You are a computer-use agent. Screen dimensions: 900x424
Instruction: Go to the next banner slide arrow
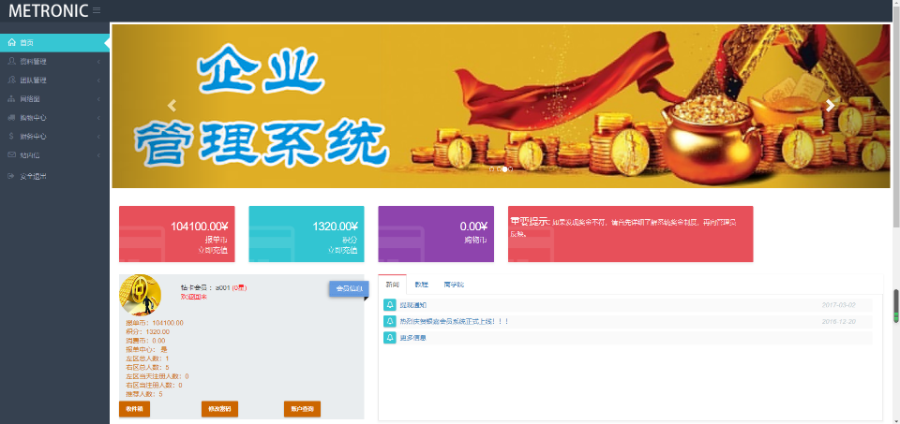click(830, 106)
